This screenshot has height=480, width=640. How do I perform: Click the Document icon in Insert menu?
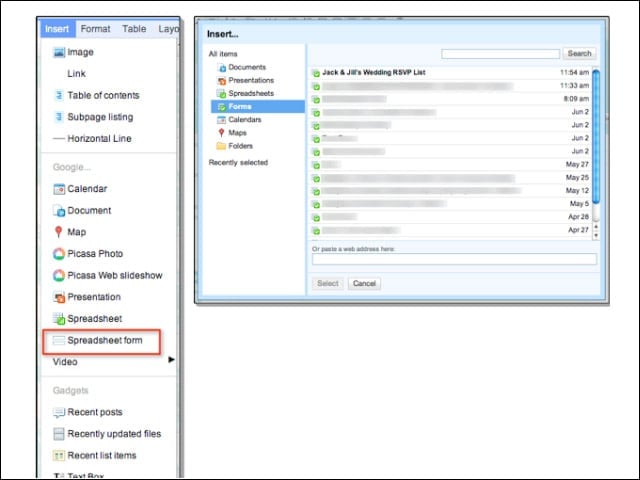point(59,211)
